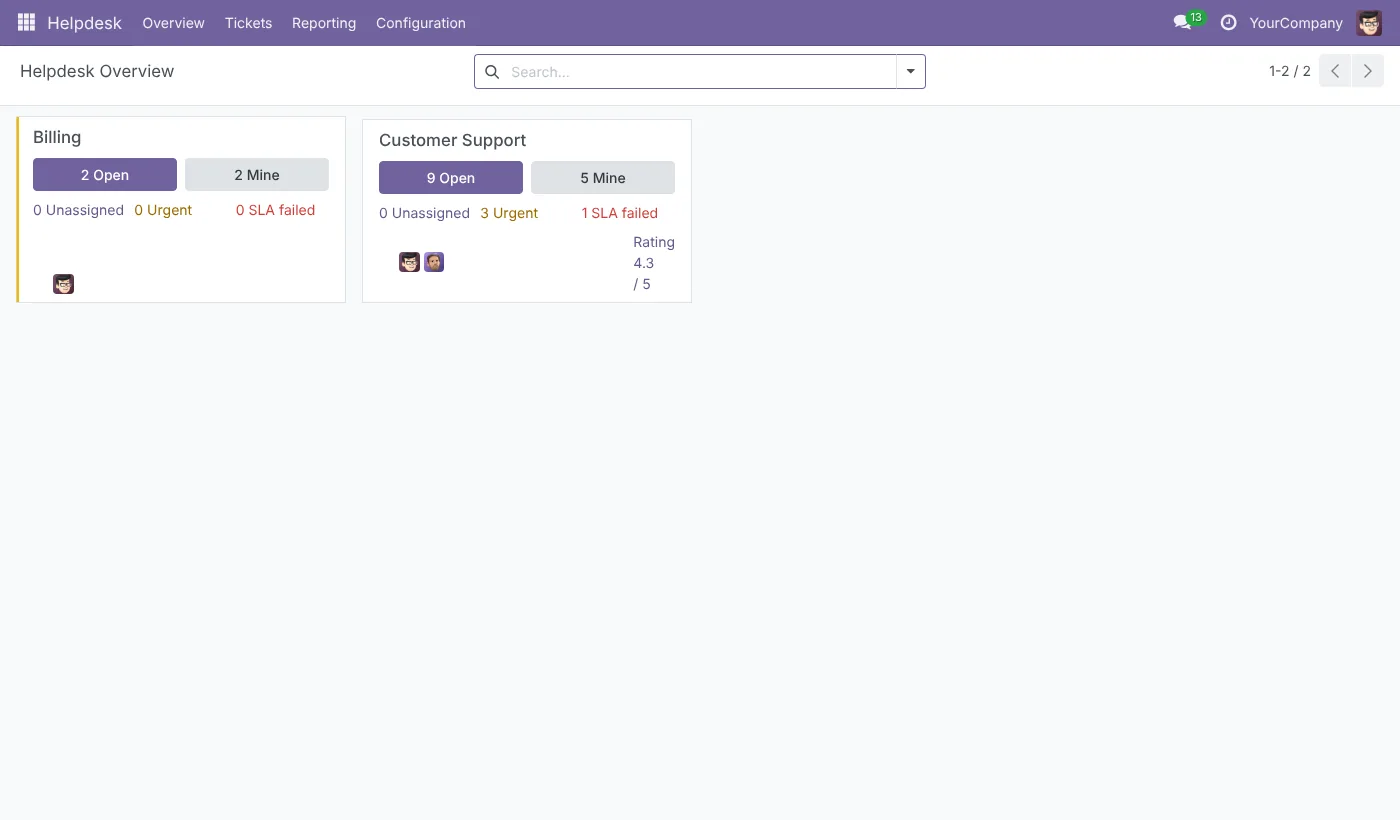Click the Helpdesk Overview heading
The image size is (1400, 820).
[x=97, y=71]
